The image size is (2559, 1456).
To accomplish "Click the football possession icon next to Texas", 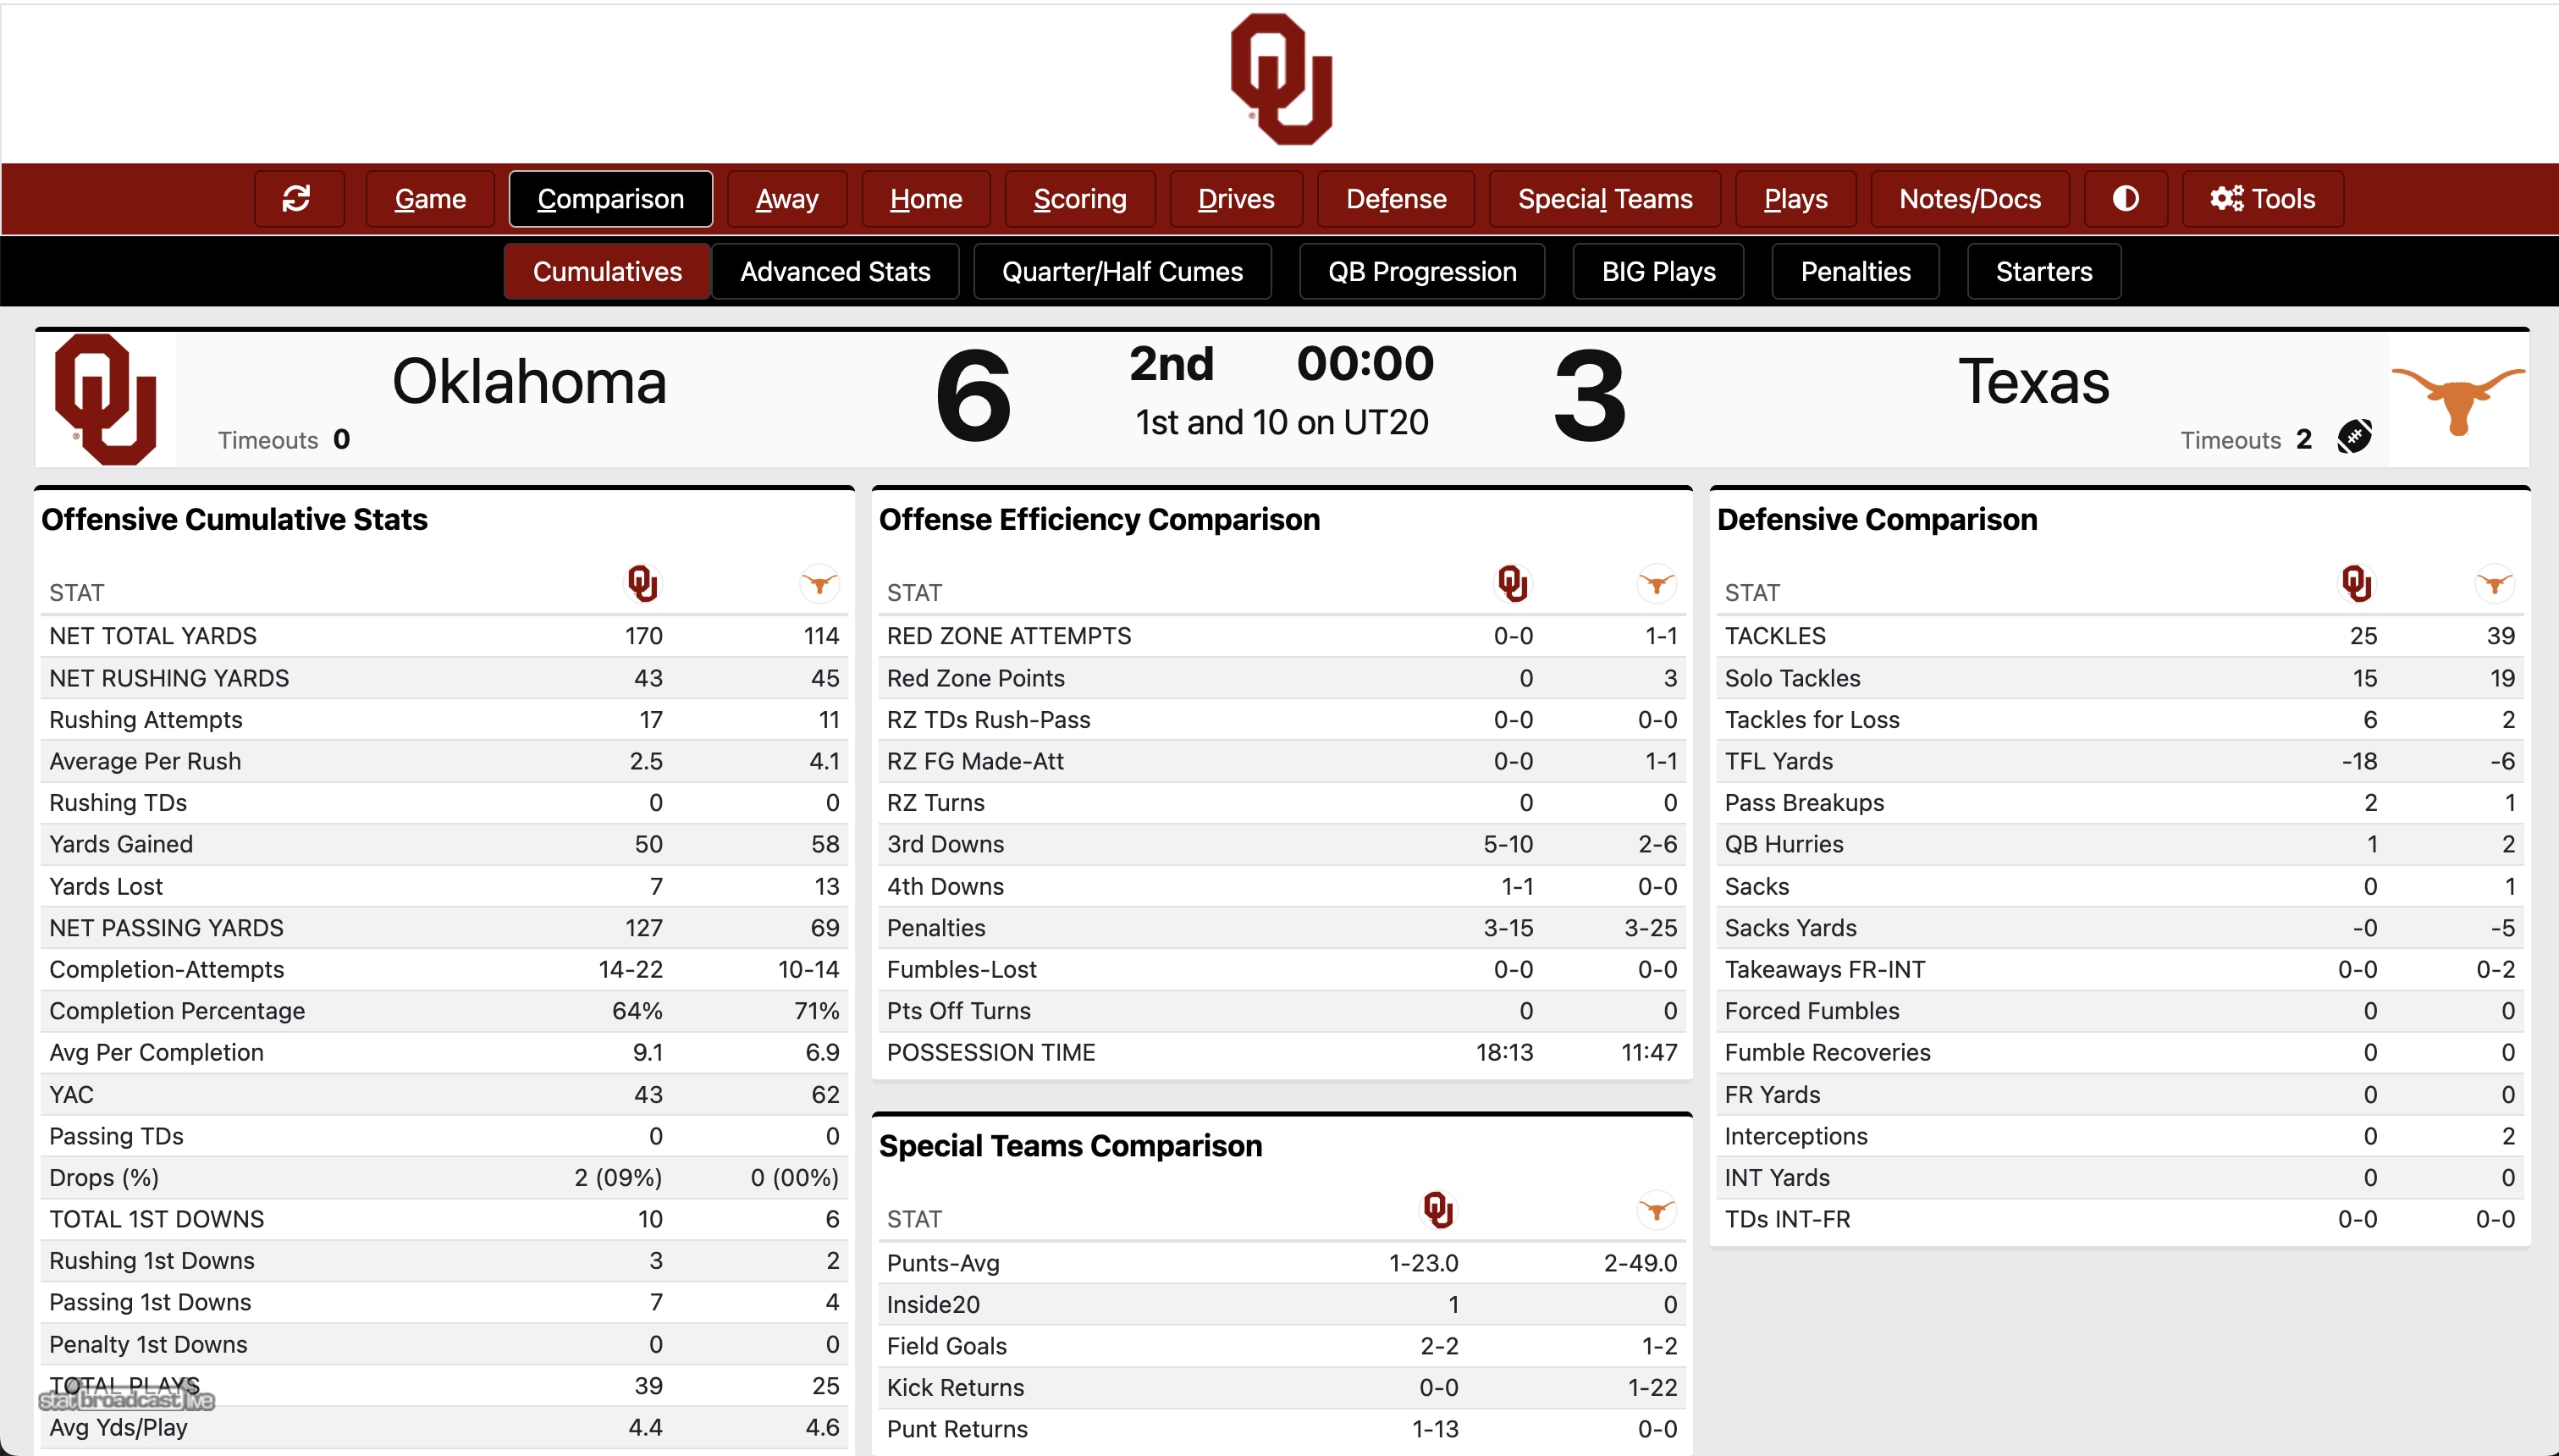I will (x=2355, y=437).
